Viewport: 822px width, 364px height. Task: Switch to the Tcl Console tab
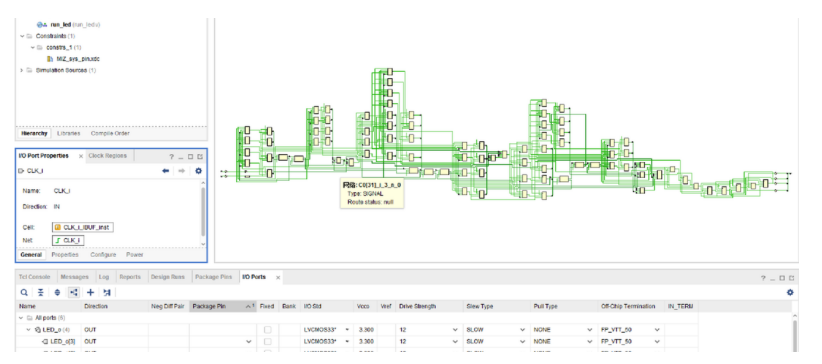point(35,277)
